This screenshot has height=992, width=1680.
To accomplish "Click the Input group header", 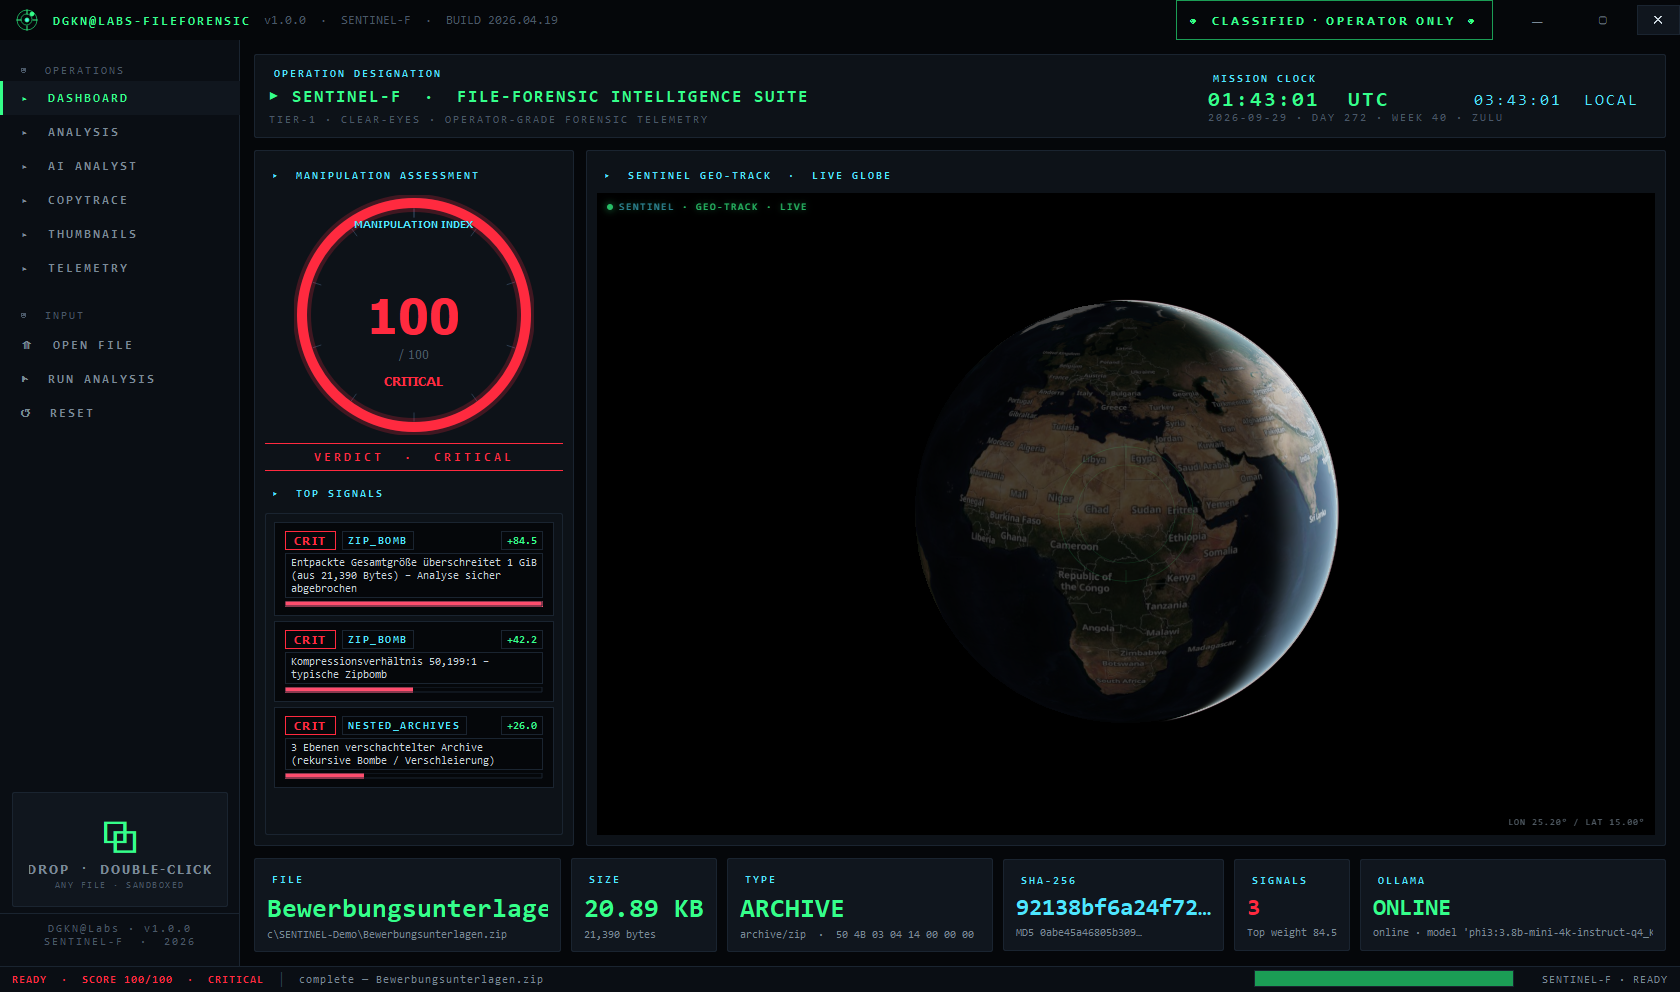I will [x=64, y=315].
